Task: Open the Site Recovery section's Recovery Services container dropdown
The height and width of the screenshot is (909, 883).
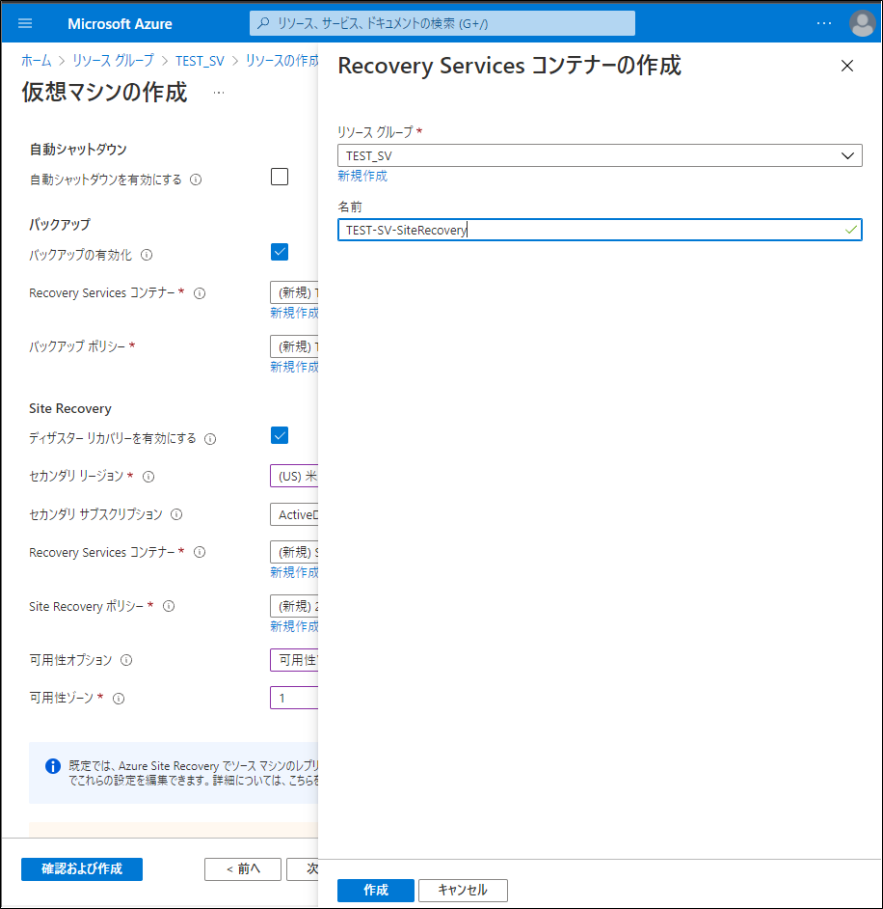Action: (294, 552)
